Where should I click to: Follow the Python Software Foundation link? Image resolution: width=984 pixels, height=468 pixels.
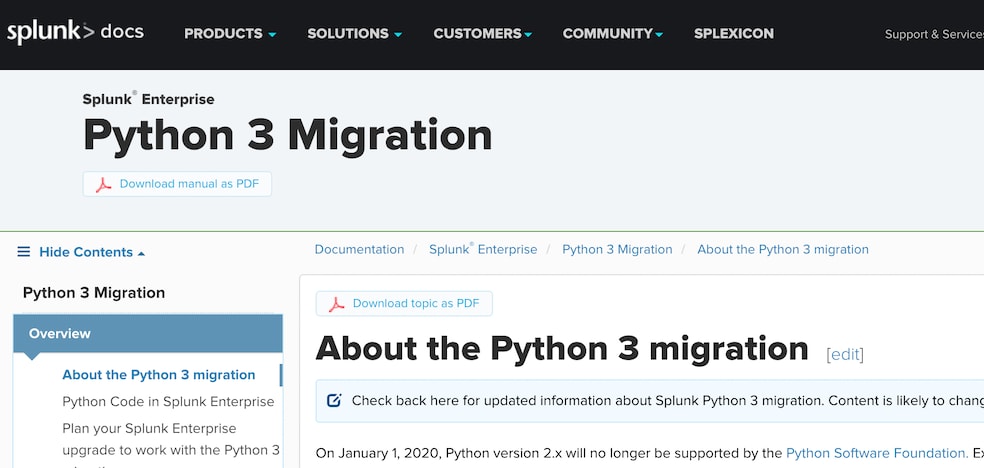[x=876, y=453]
